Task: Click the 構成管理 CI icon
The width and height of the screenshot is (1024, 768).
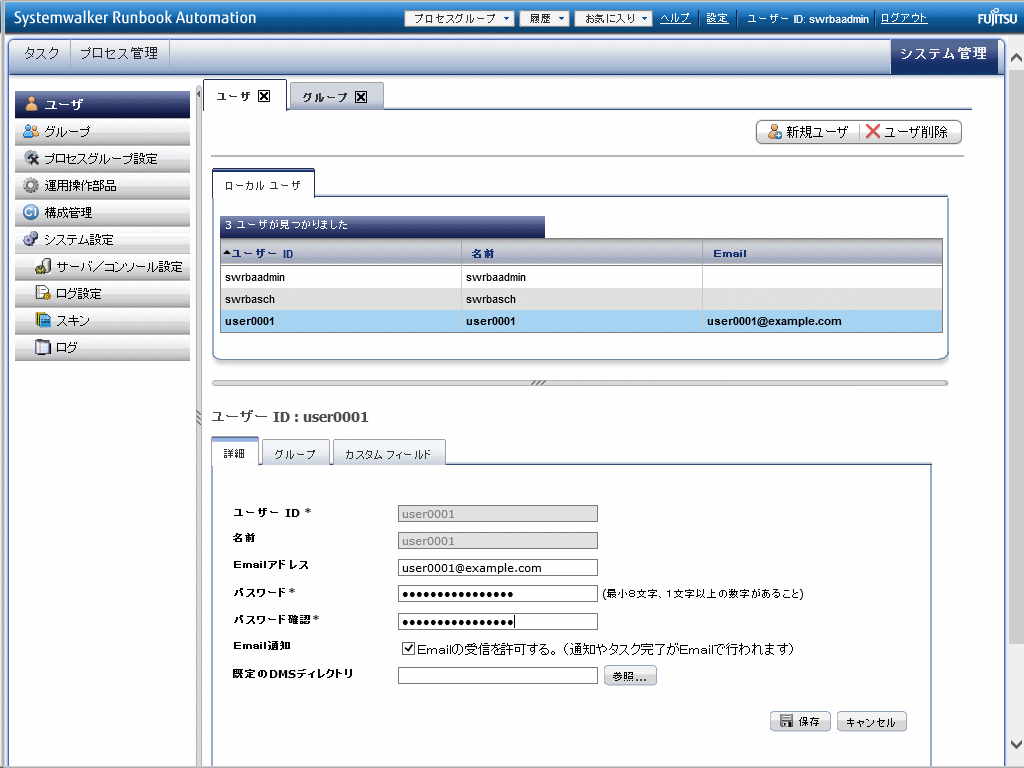Action: [31, 212]
